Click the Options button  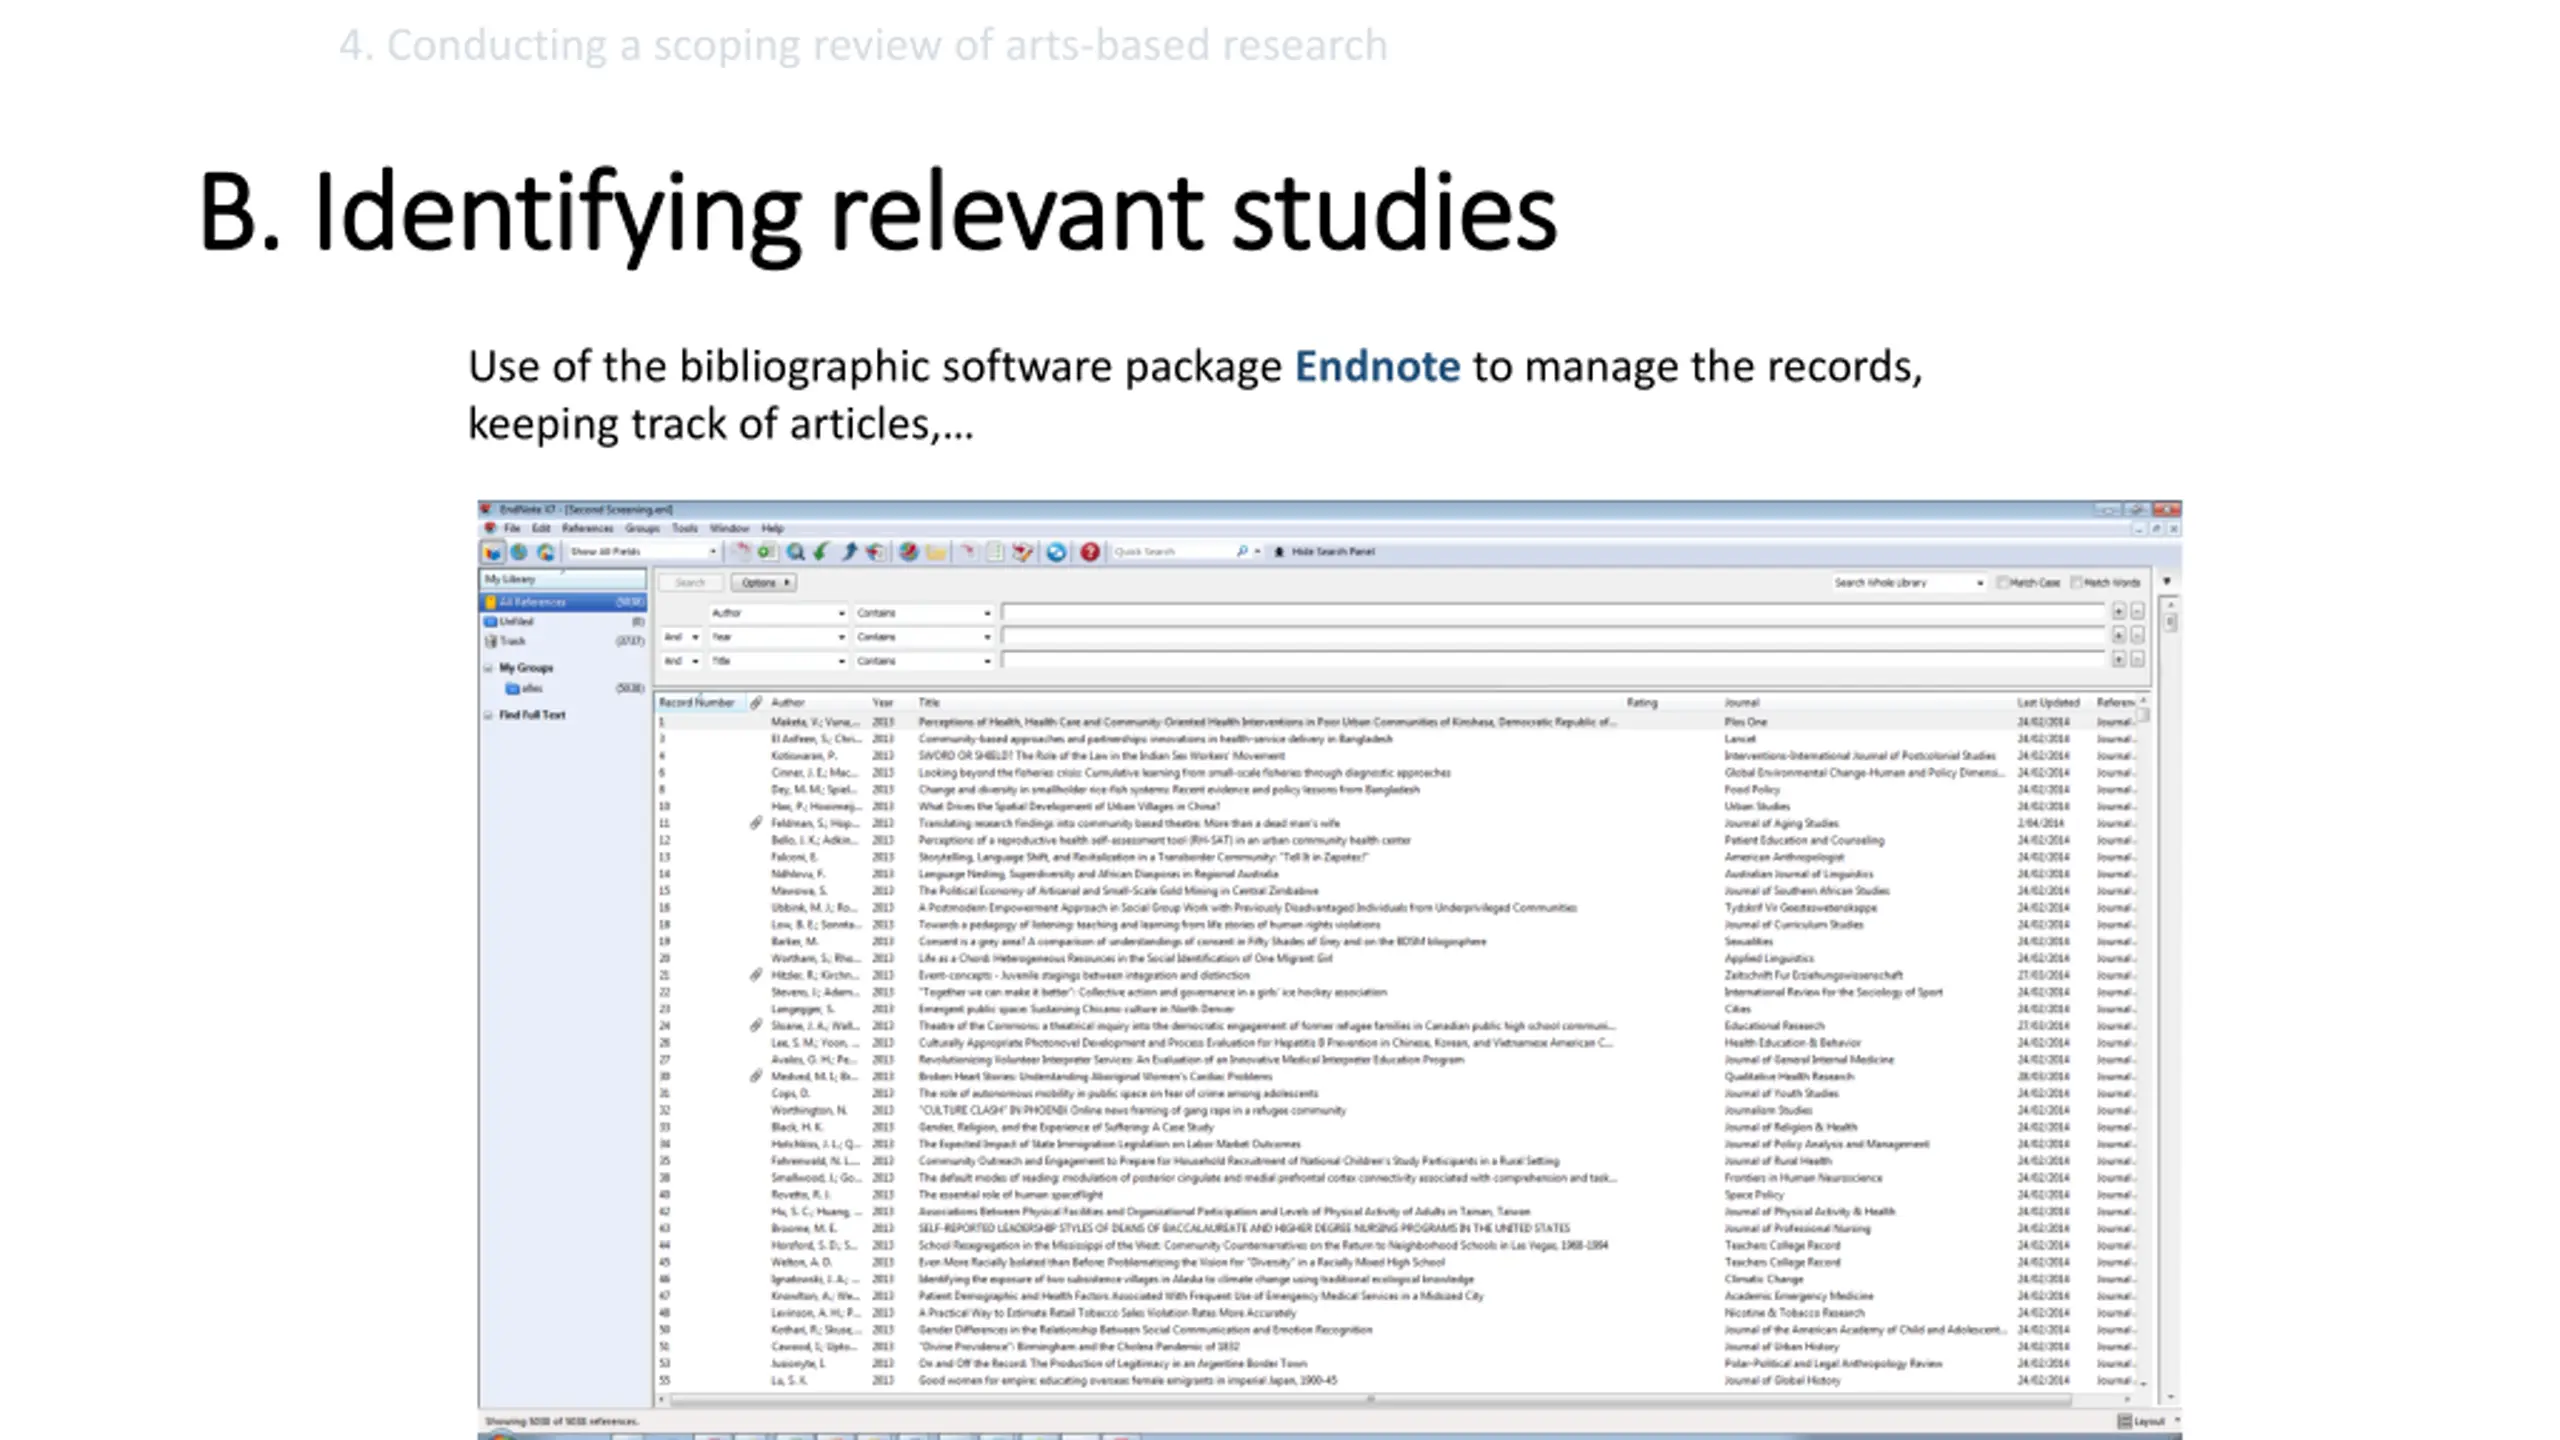click(x=764, y=582)
